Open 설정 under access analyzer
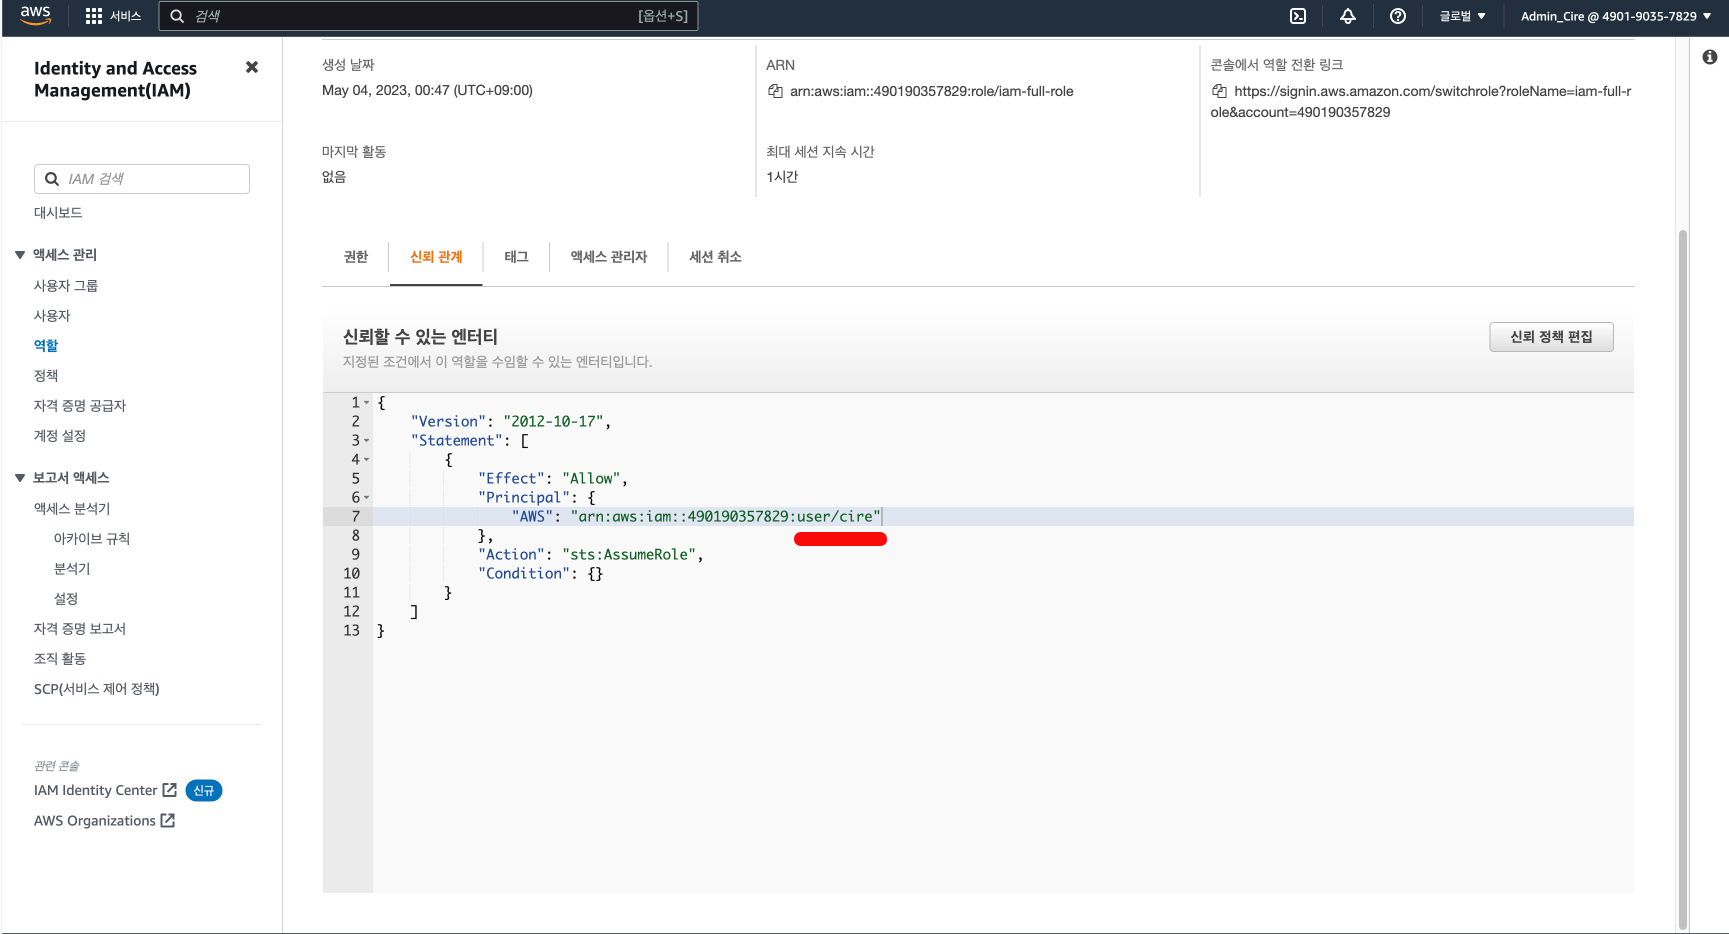Screen dimensions: 1729x934 66,599
